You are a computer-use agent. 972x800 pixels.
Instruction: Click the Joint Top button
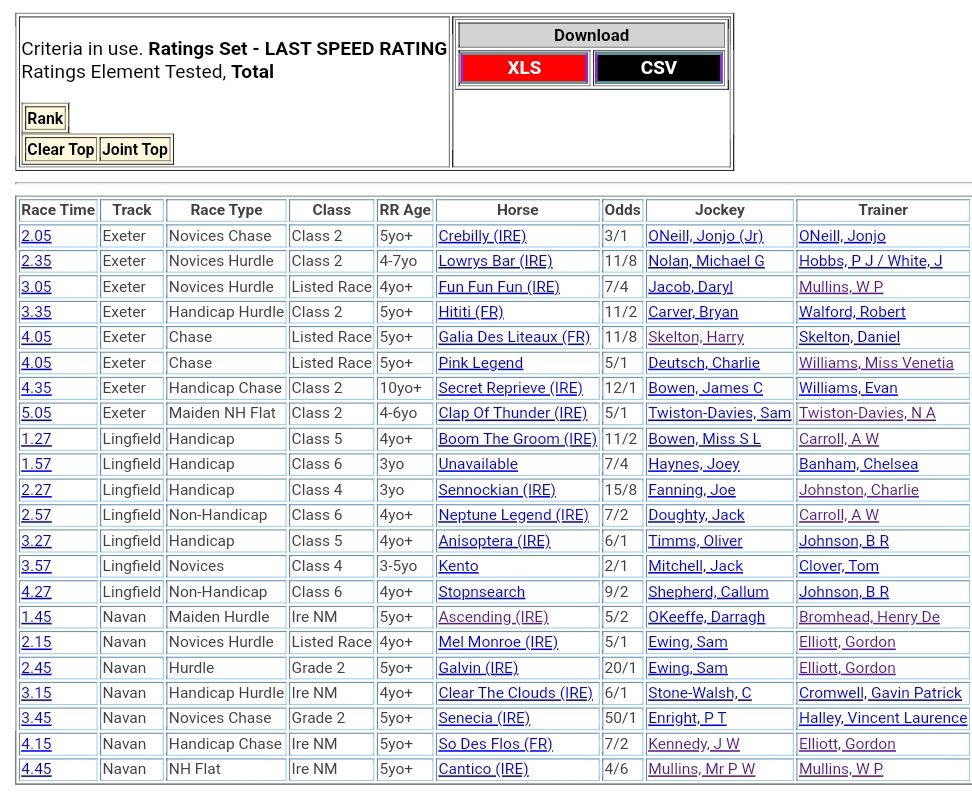click(135, 150)
